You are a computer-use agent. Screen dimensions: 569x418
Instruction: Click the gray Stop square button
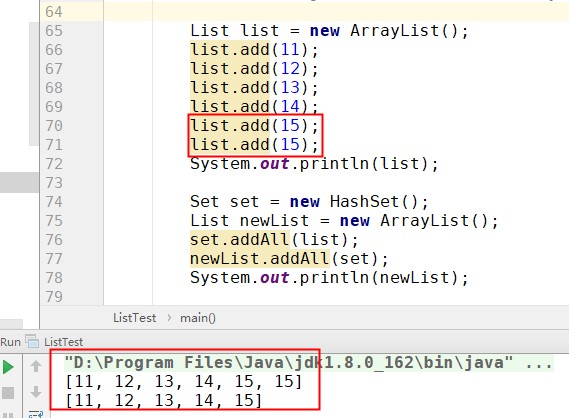(x=8, y=393)
